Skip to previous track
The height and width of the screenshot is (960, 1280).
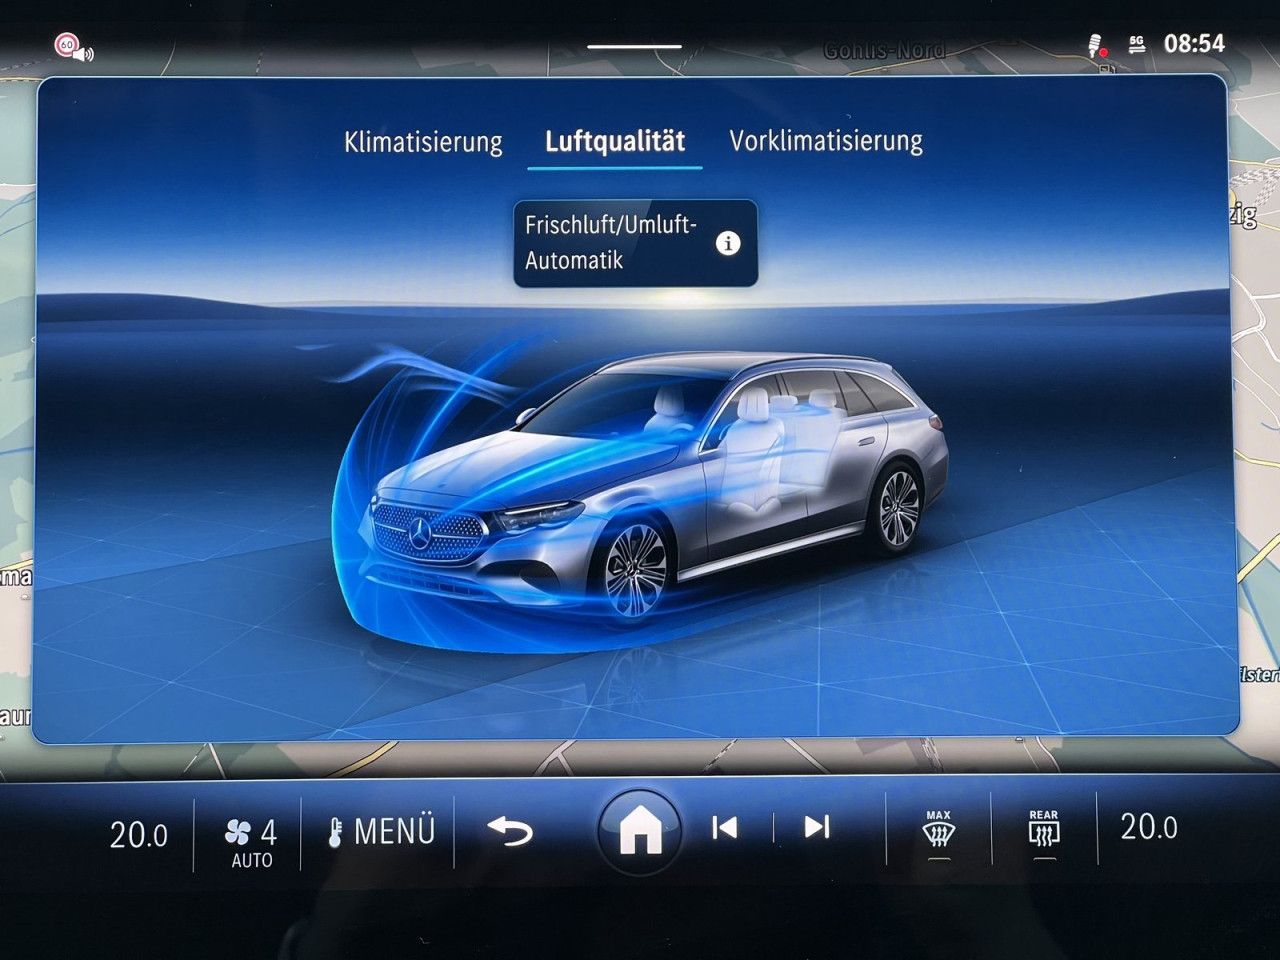(725, 827)
